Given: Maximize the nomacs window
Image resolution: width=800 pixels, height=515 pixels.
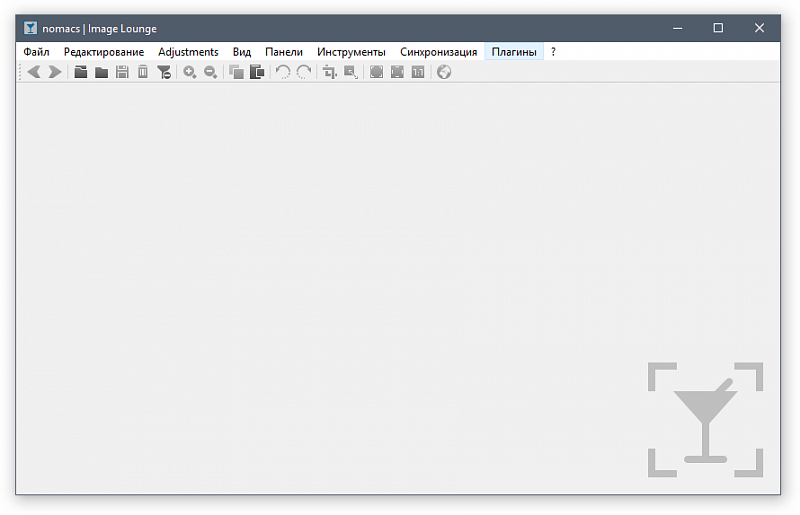Looking at the screenshot, I should [718, 28].
